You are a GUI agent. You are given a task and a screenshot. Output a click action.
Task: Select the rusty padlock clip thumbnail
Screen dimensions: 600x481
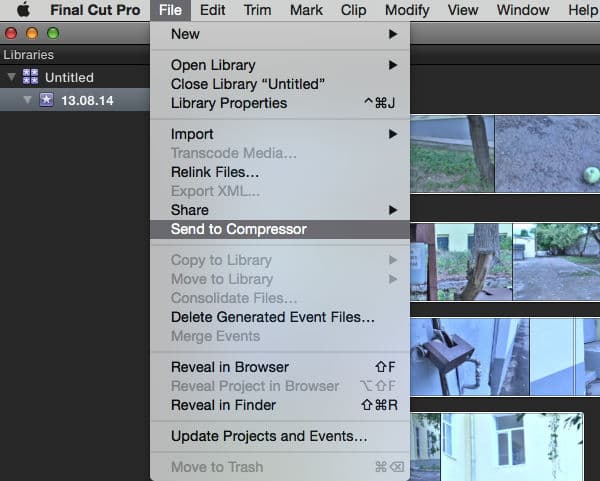pos(470,357)
